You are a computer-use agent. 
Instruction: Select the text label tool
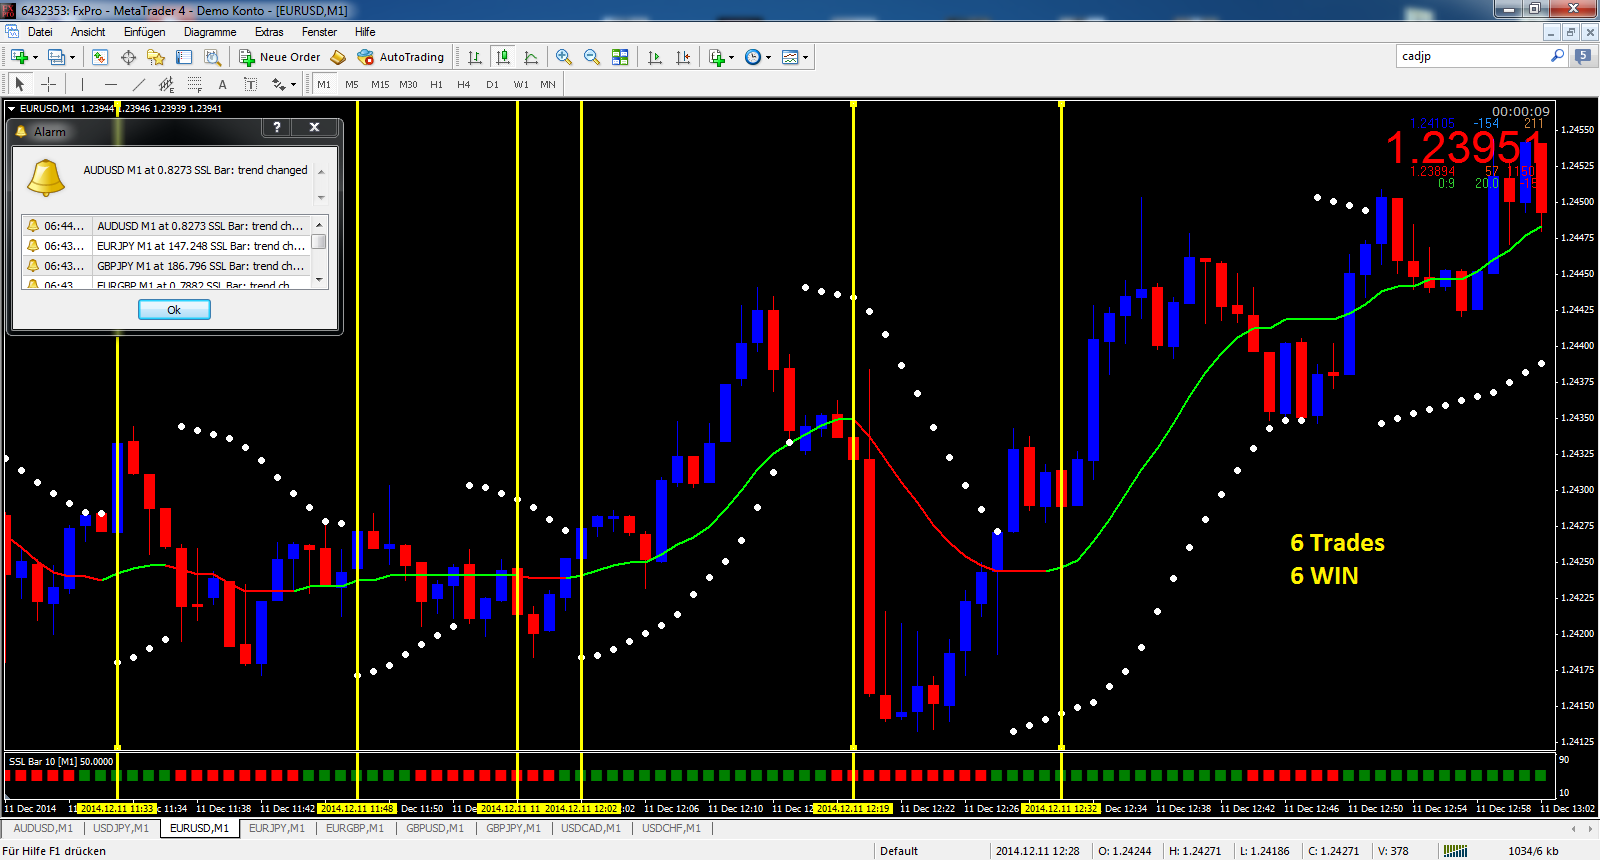[x=250, y=84]
